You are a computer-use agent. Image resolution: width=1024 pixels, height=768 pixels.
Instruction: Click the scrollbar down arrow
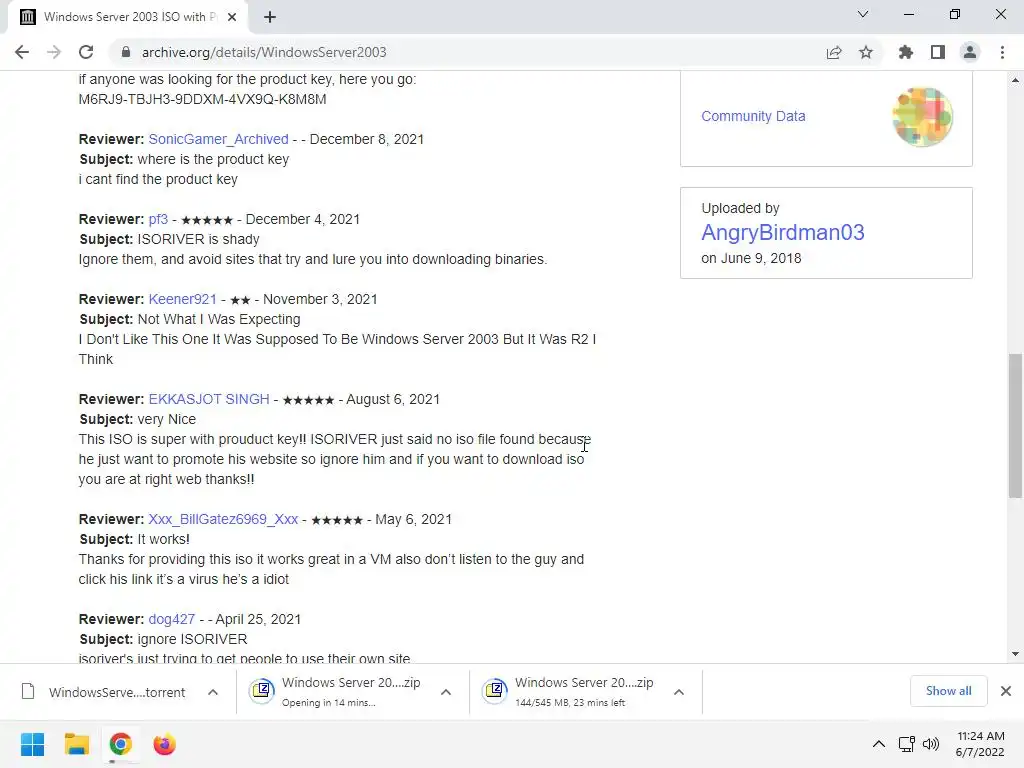1015,654
